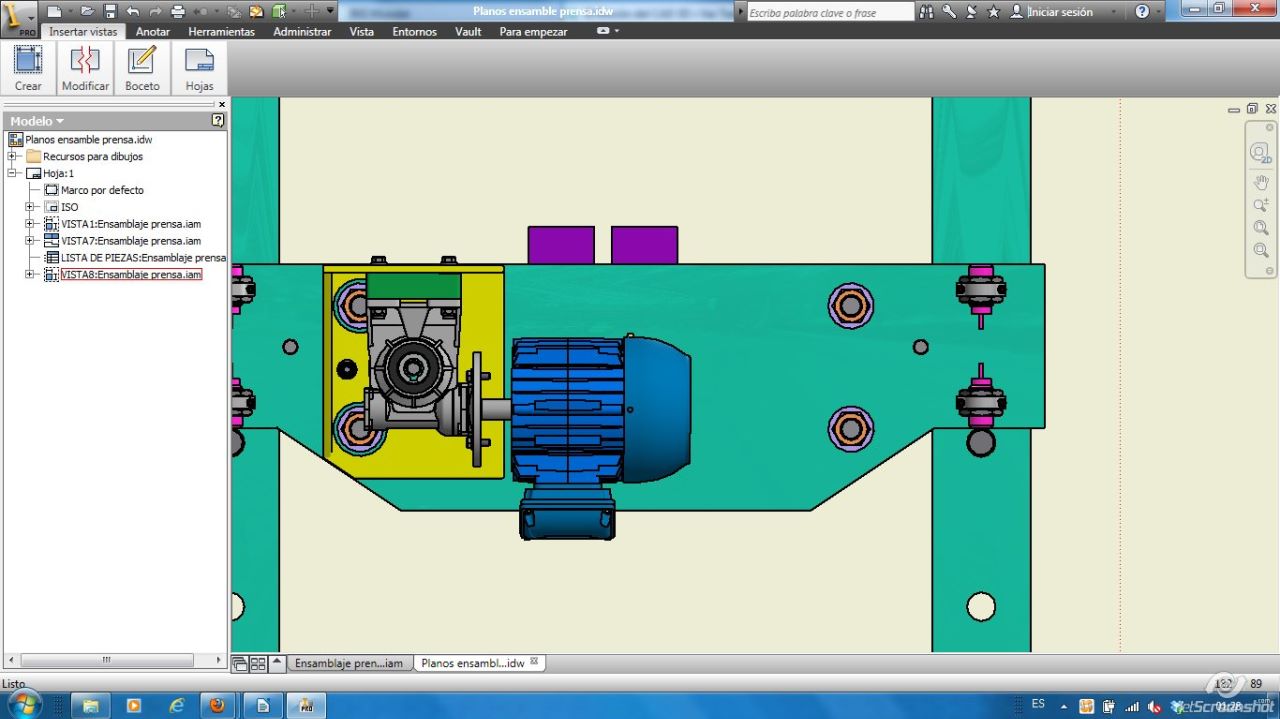Click the New file icon
1280x719 pixels.
pos(54,11)
